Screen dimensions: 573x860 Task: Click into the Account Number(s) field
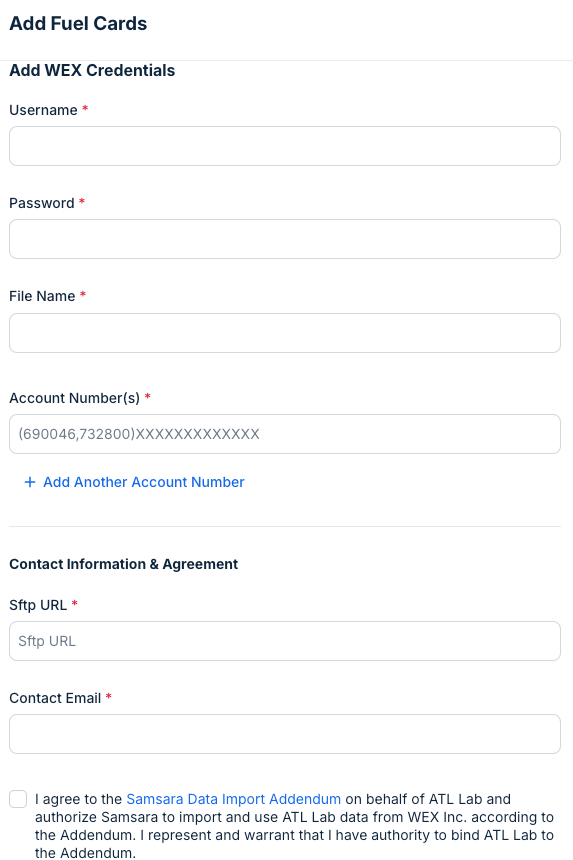[x=285, y=434]
